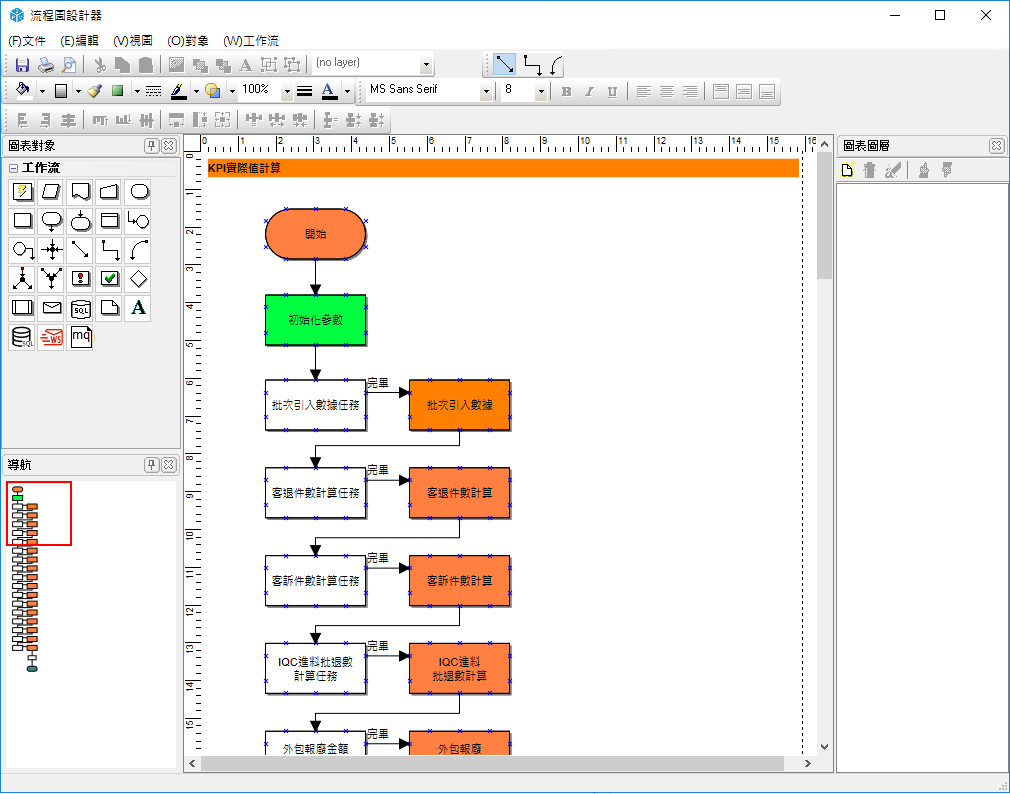Set text alignment to right
The height and width of the screenshot is (794, 1010).
click(x=690, y=91)
